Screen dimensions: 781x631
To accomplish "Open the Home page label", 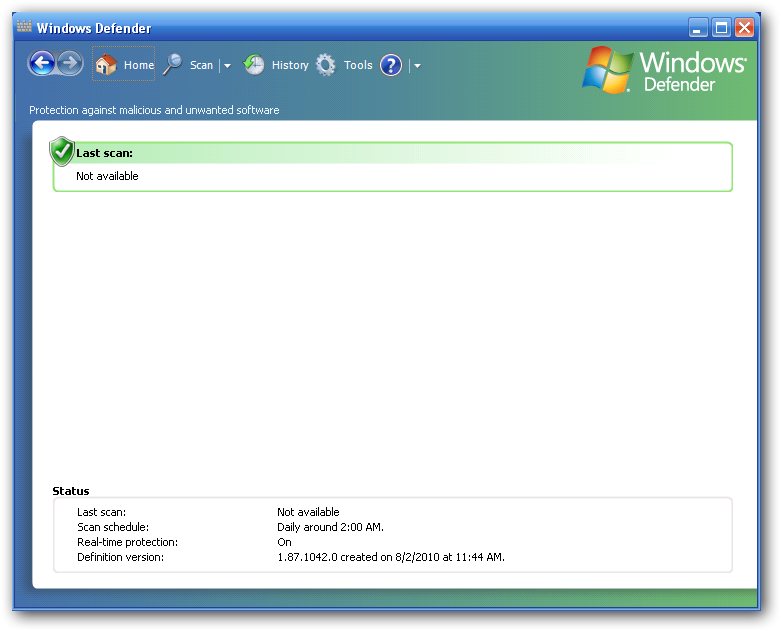I will point(139,65).
